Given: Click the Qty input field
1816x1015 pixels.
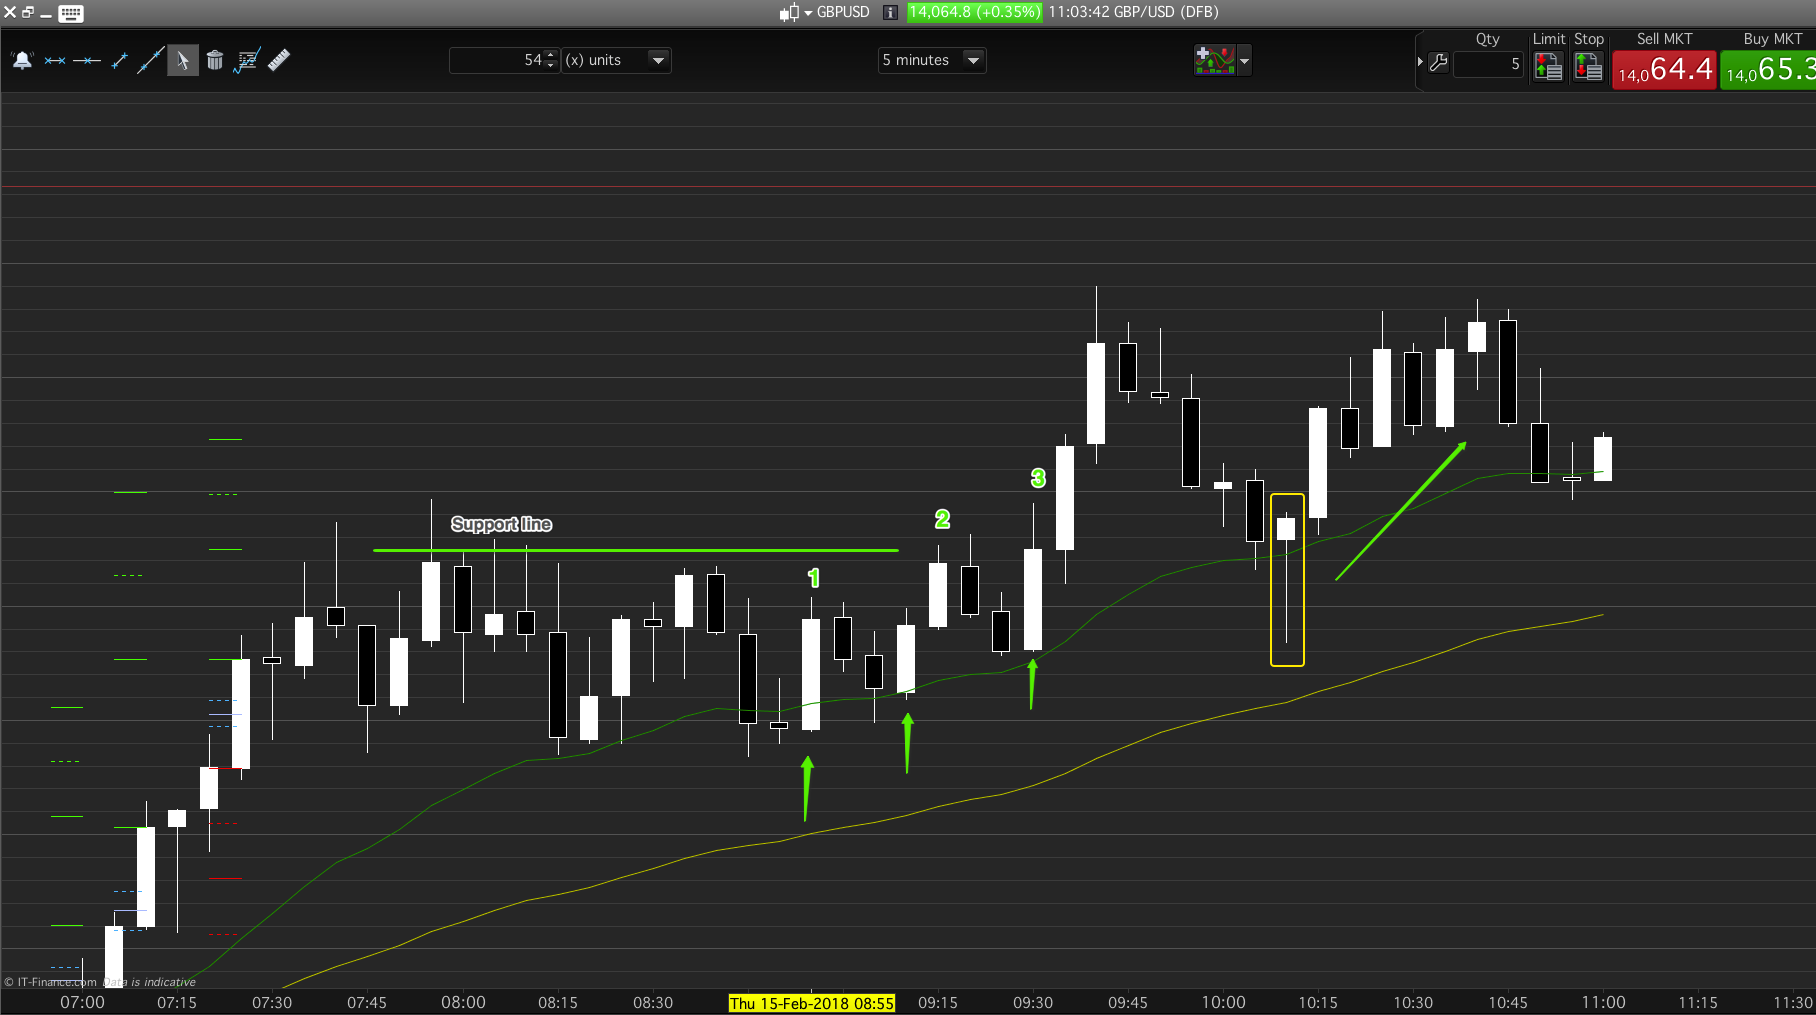Looking at the screenshot, I should (1487, 64).
